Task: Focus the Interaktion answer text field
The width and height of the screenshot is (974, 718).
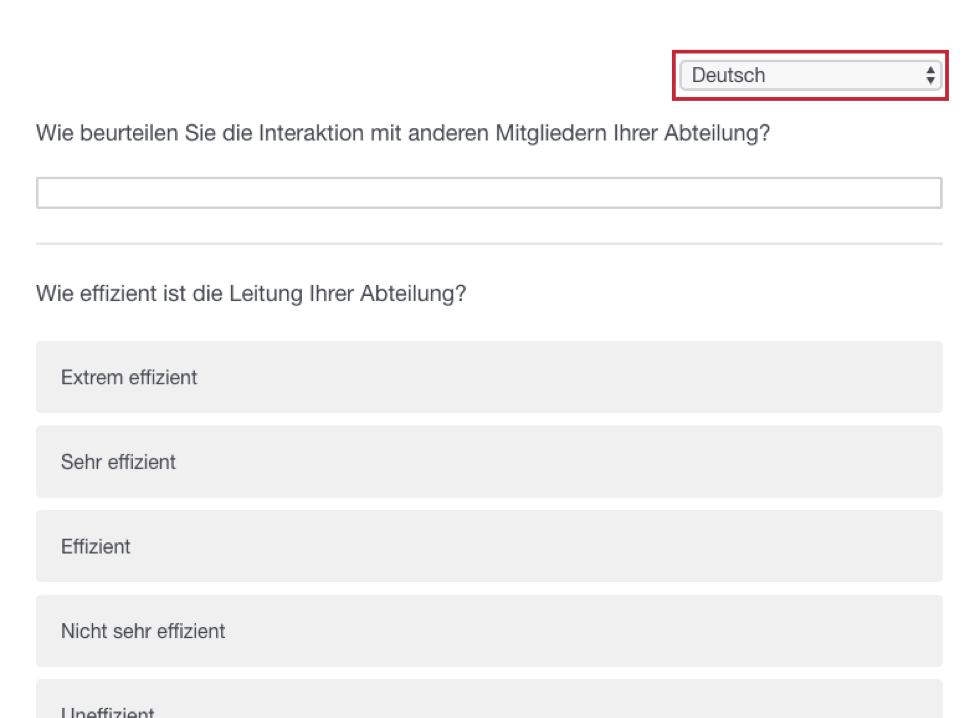Action: click(489, 193)
